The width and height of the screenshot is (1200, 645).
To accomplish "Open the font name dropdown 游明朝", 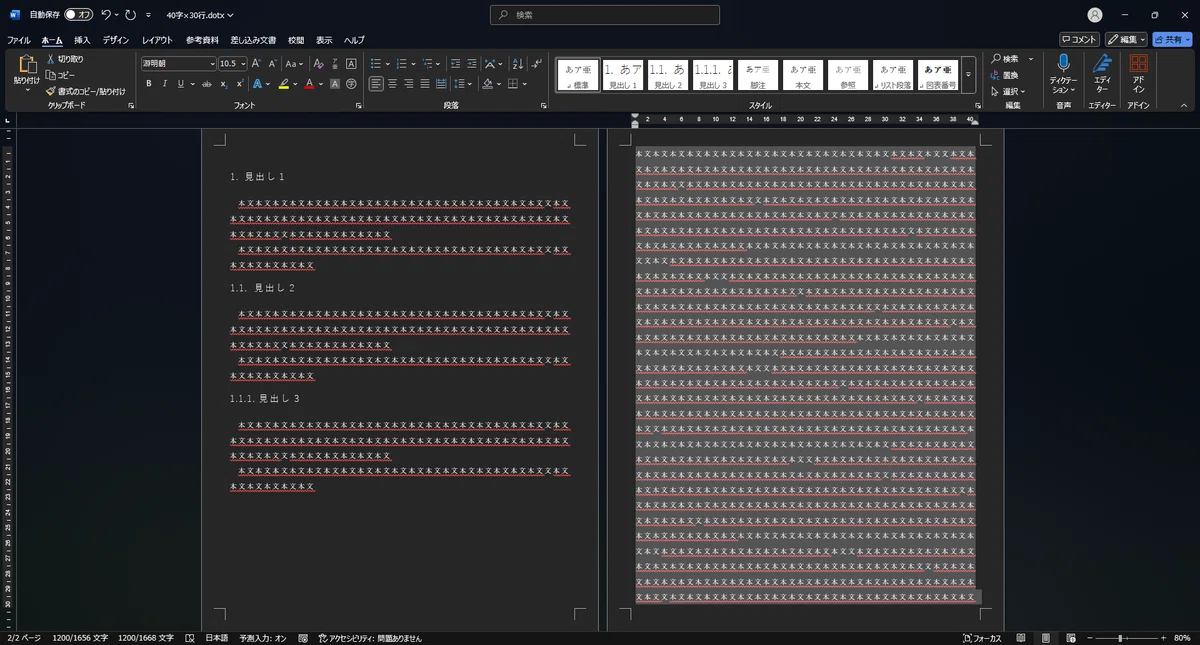I will tap(178, 63).
